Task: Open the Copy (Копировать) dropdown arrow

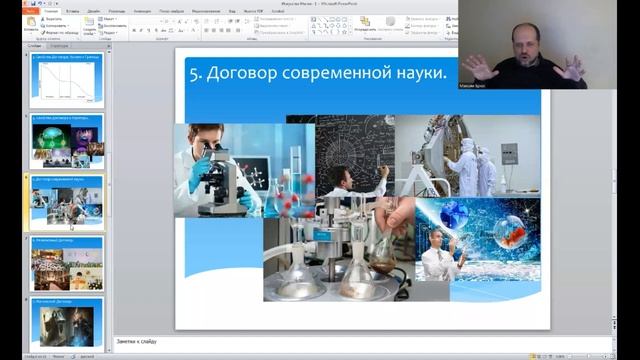Action: point(68,26)
